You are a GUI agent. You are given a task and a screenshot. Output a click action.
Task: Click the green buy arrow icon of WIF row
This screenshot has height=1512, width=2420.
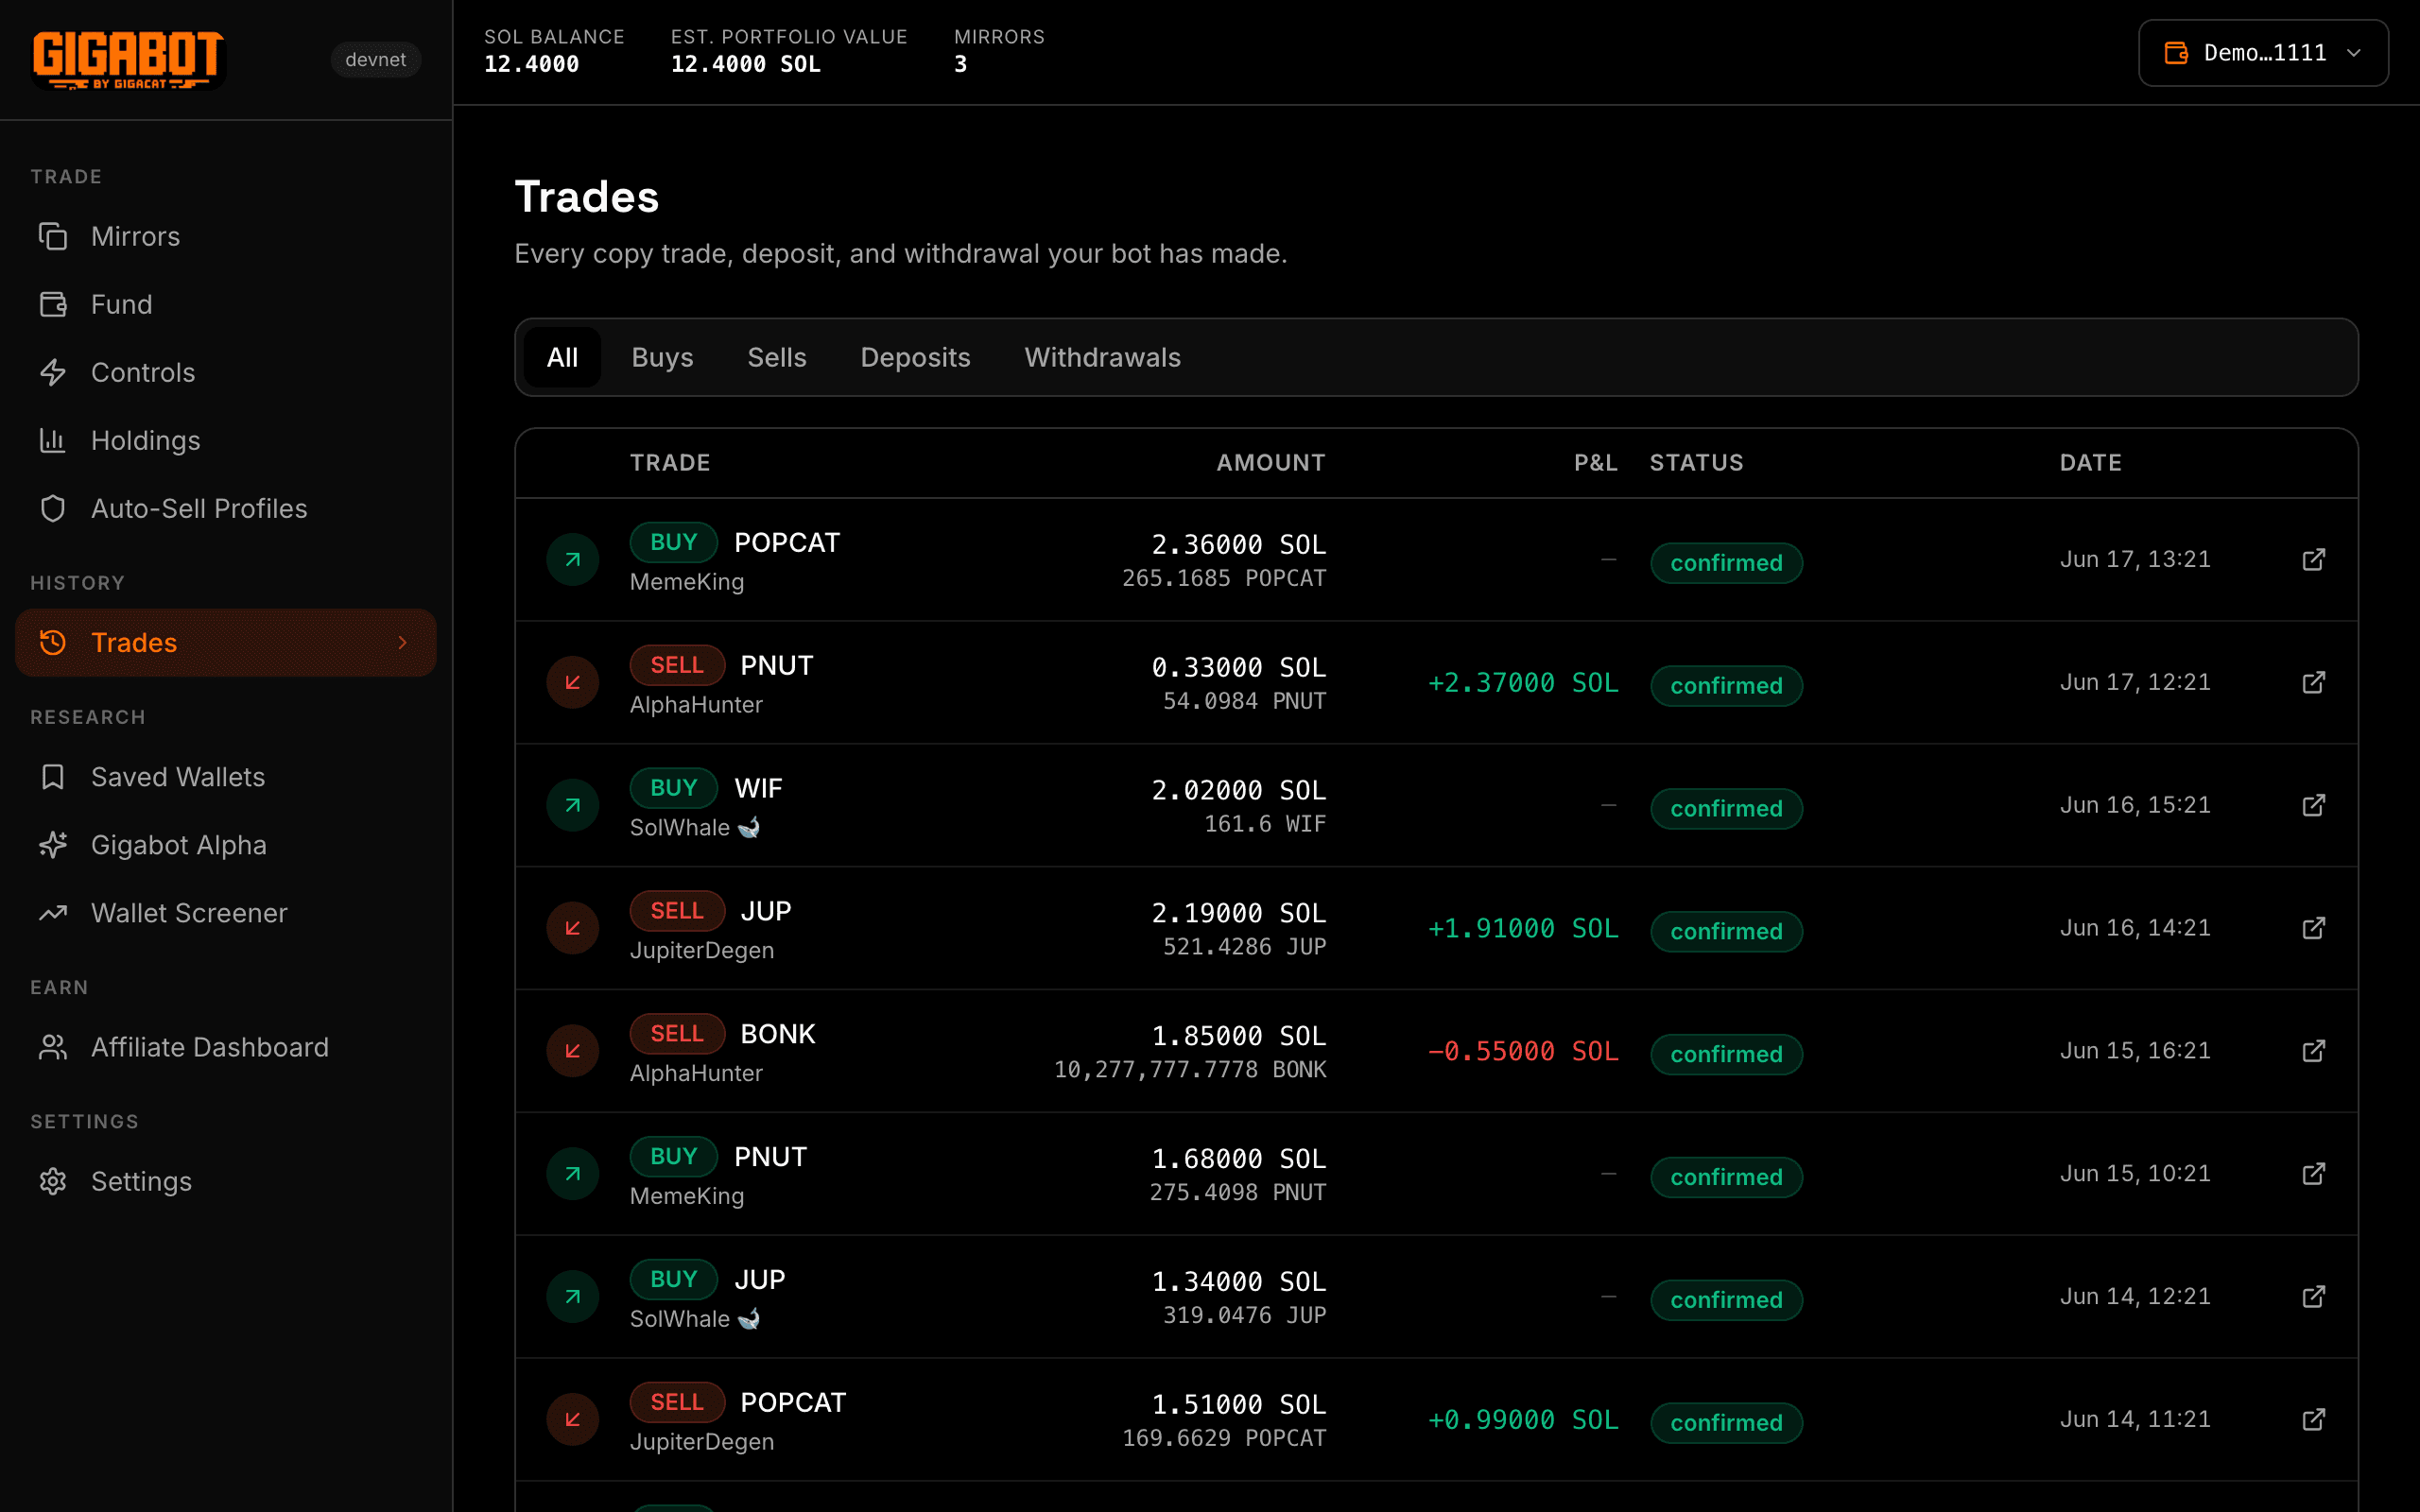coord(573,805)
